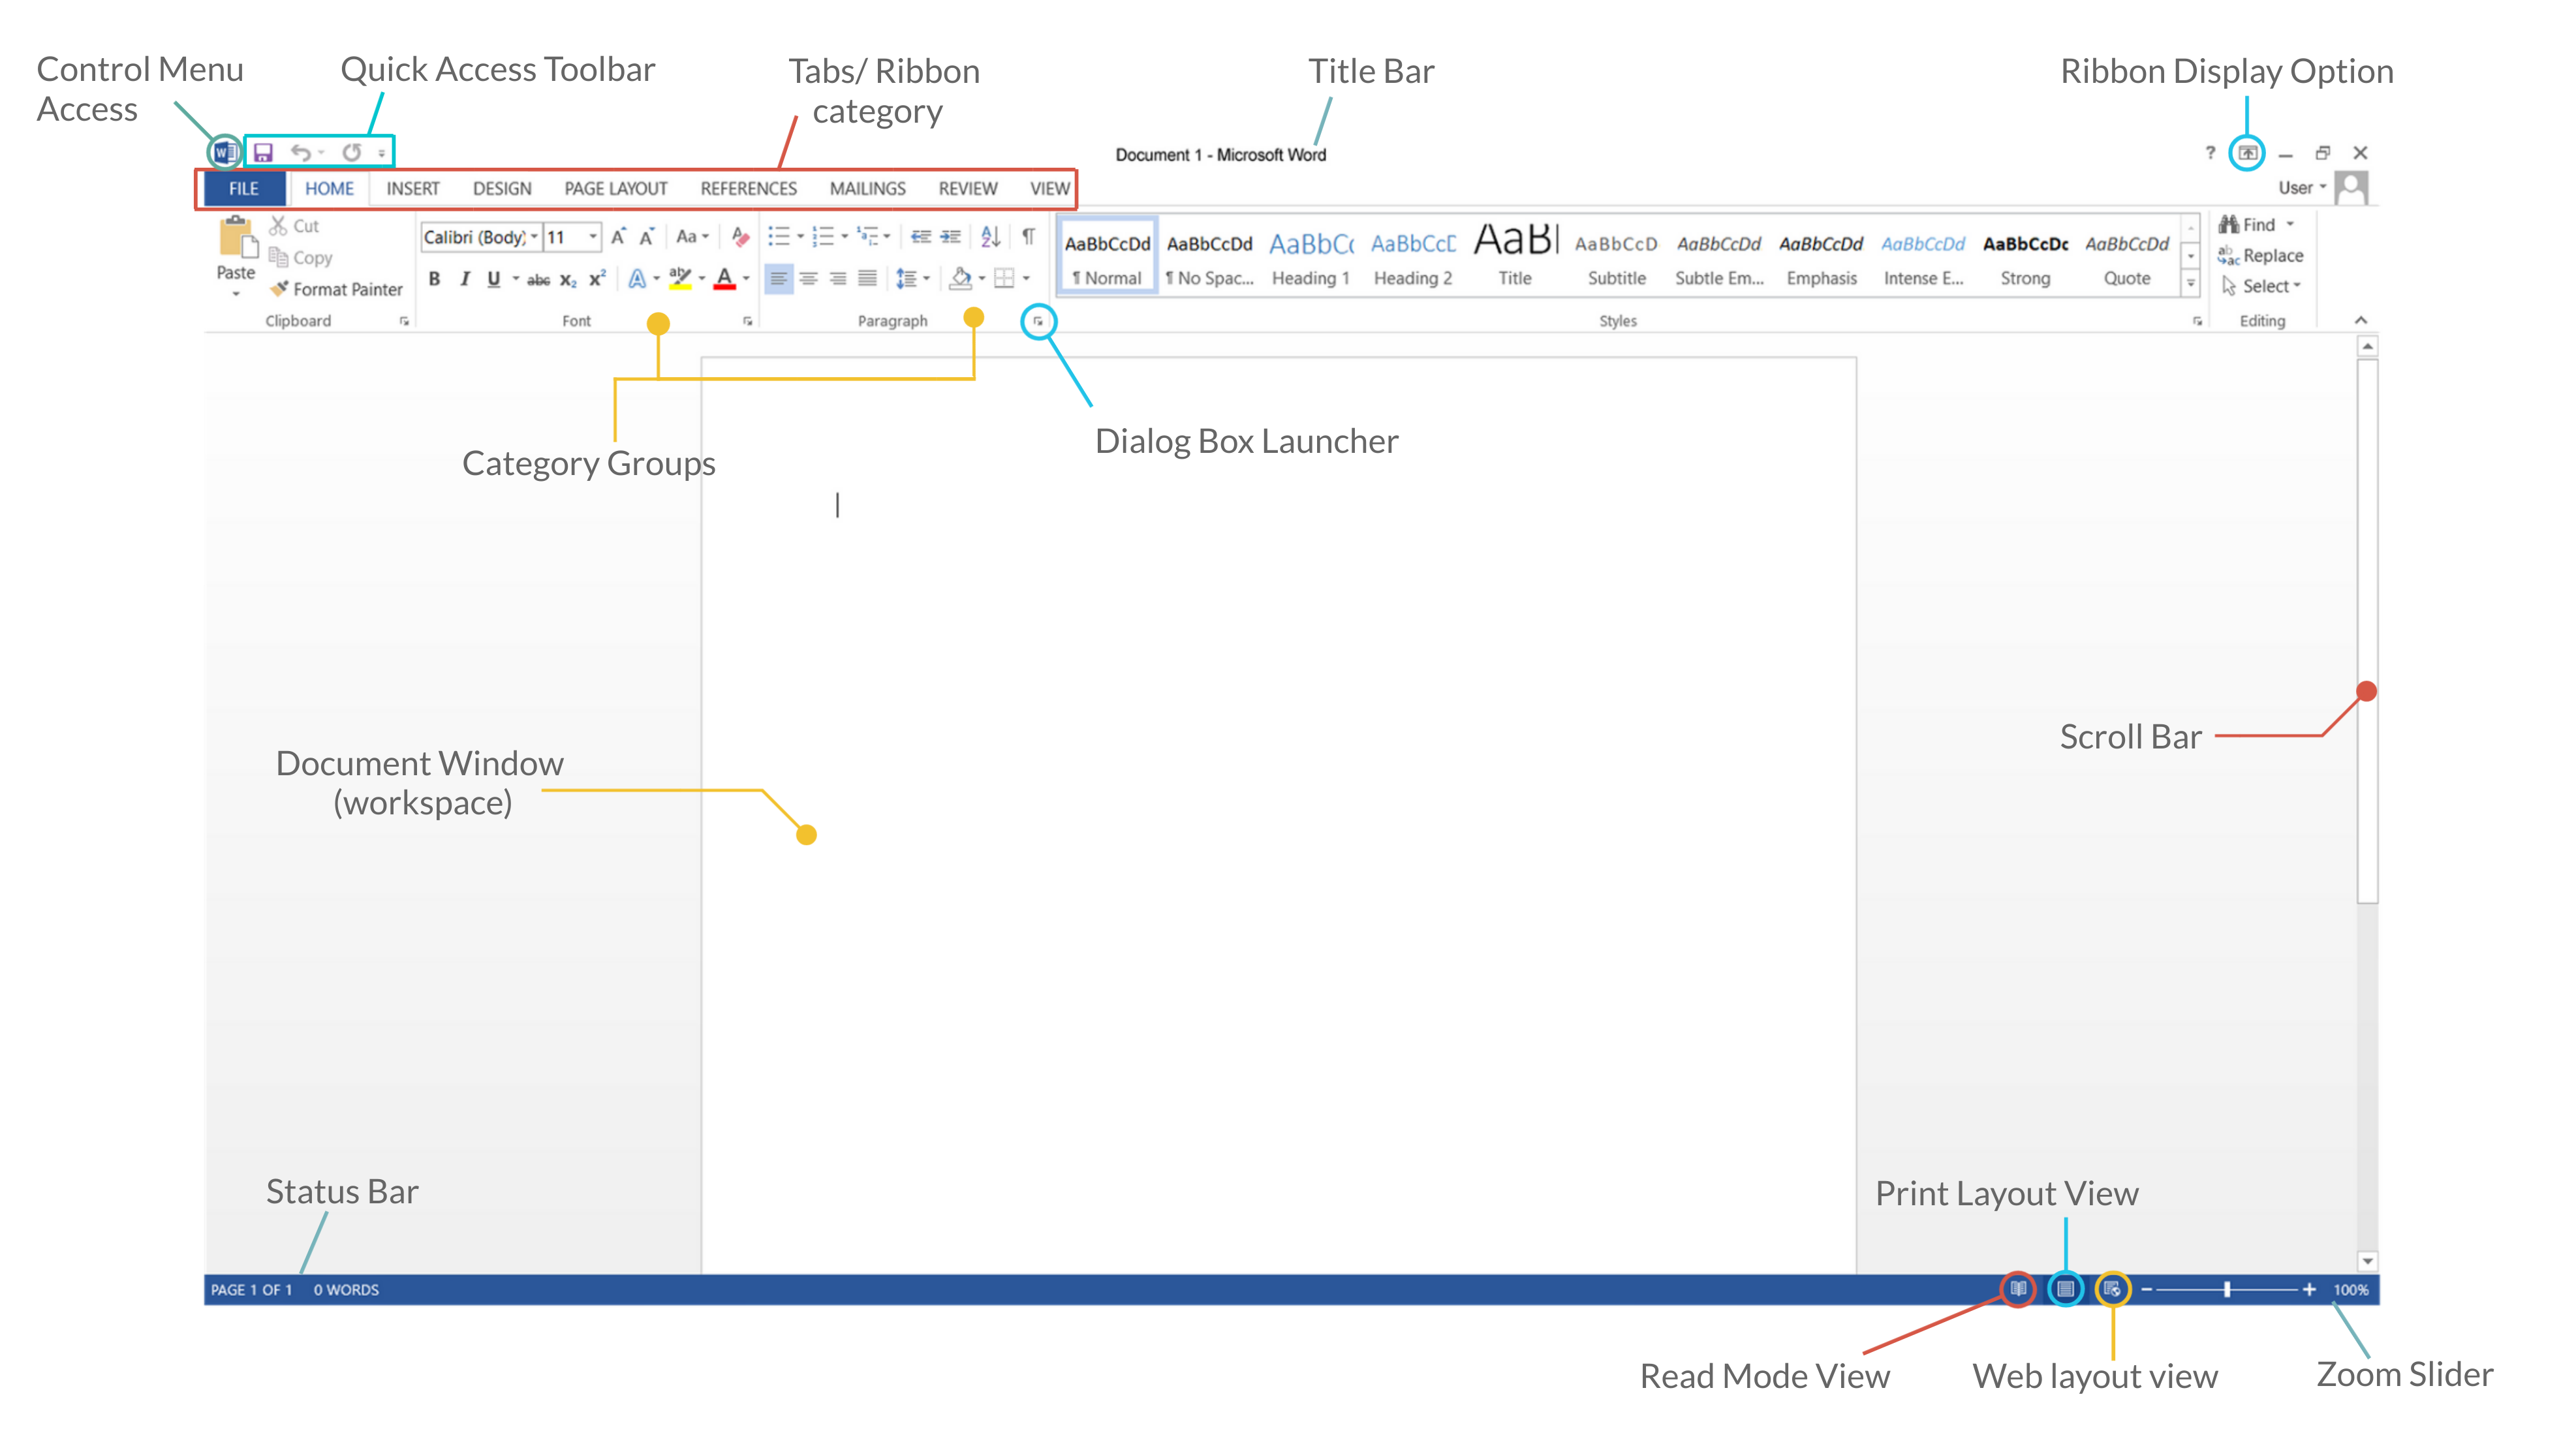Click the Clear All Formatting icon
The image size is (2576, 1448).
(740, 237)
